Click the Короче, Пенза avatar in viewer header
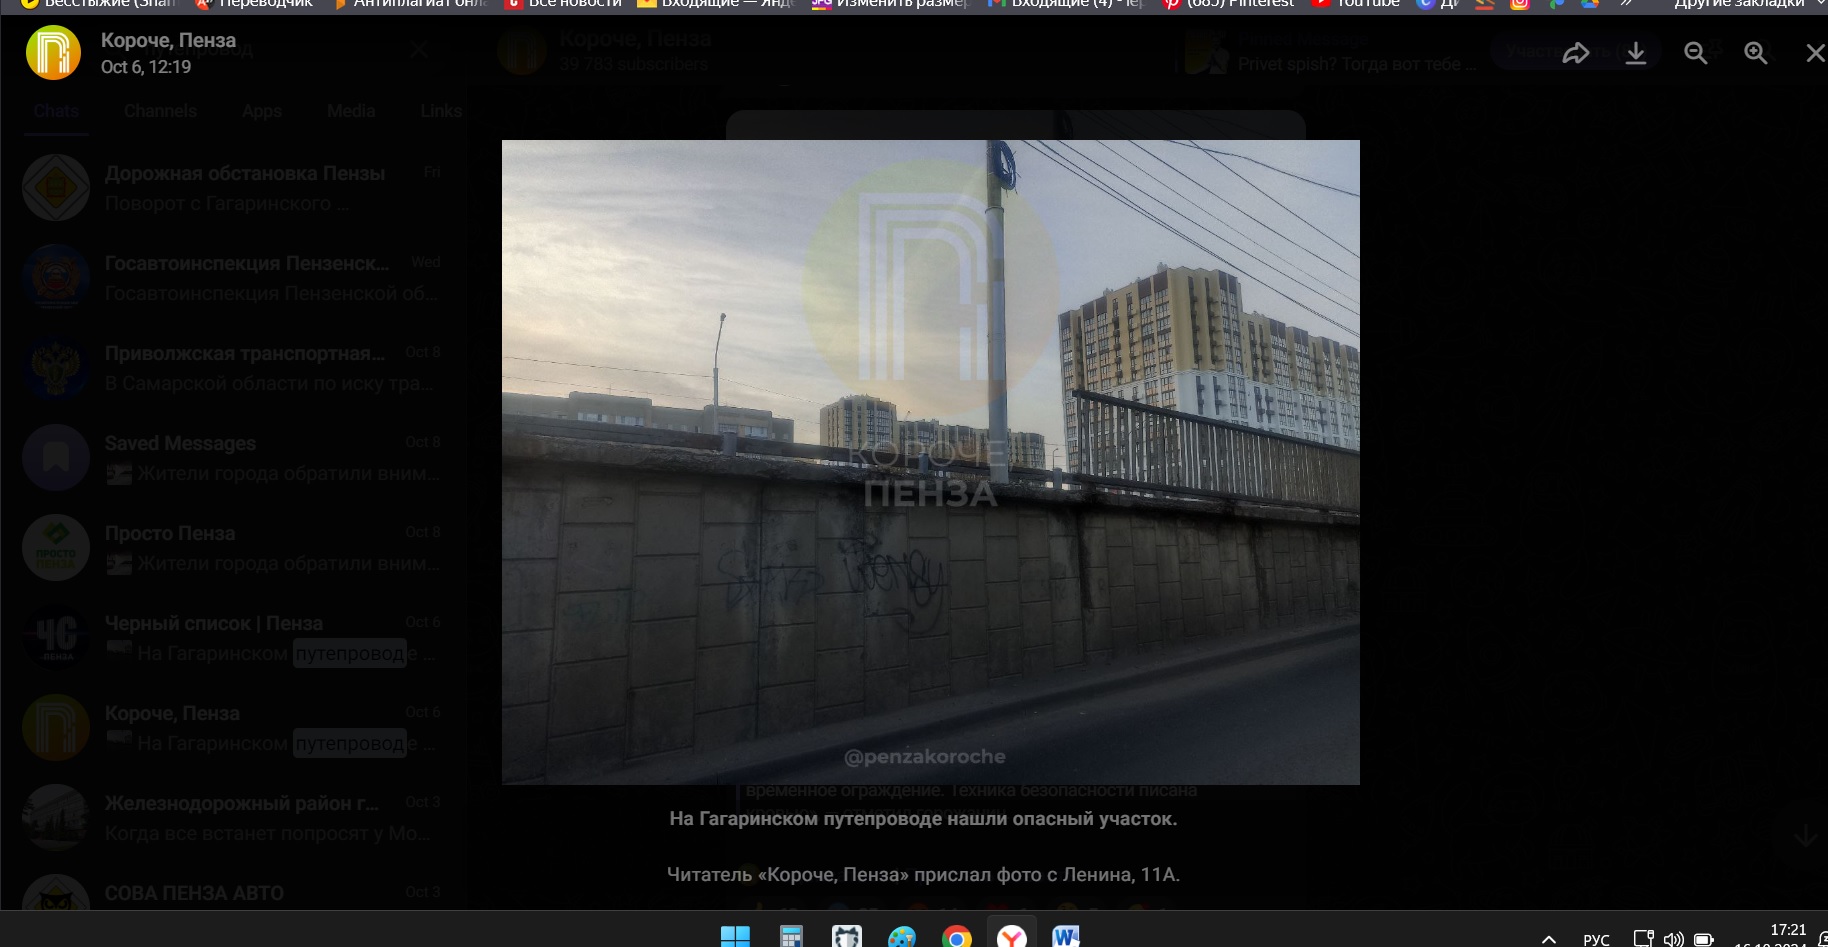The image size is (1828, 947). click(53, 53)
